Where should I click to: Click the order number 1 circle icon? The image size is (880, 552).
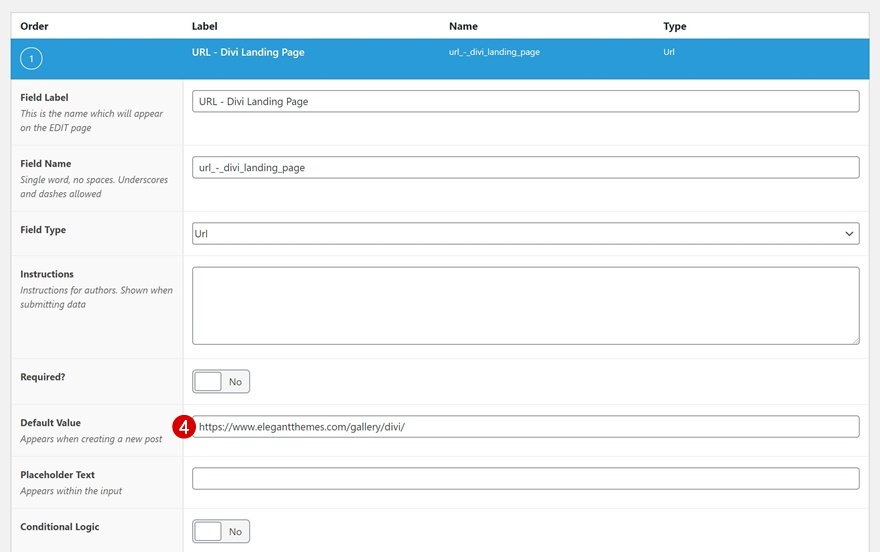click(31, 60)
